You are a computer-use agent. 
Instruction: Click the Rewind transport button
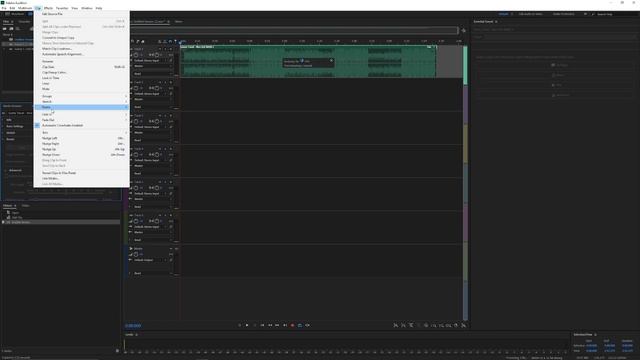[270, 325]
